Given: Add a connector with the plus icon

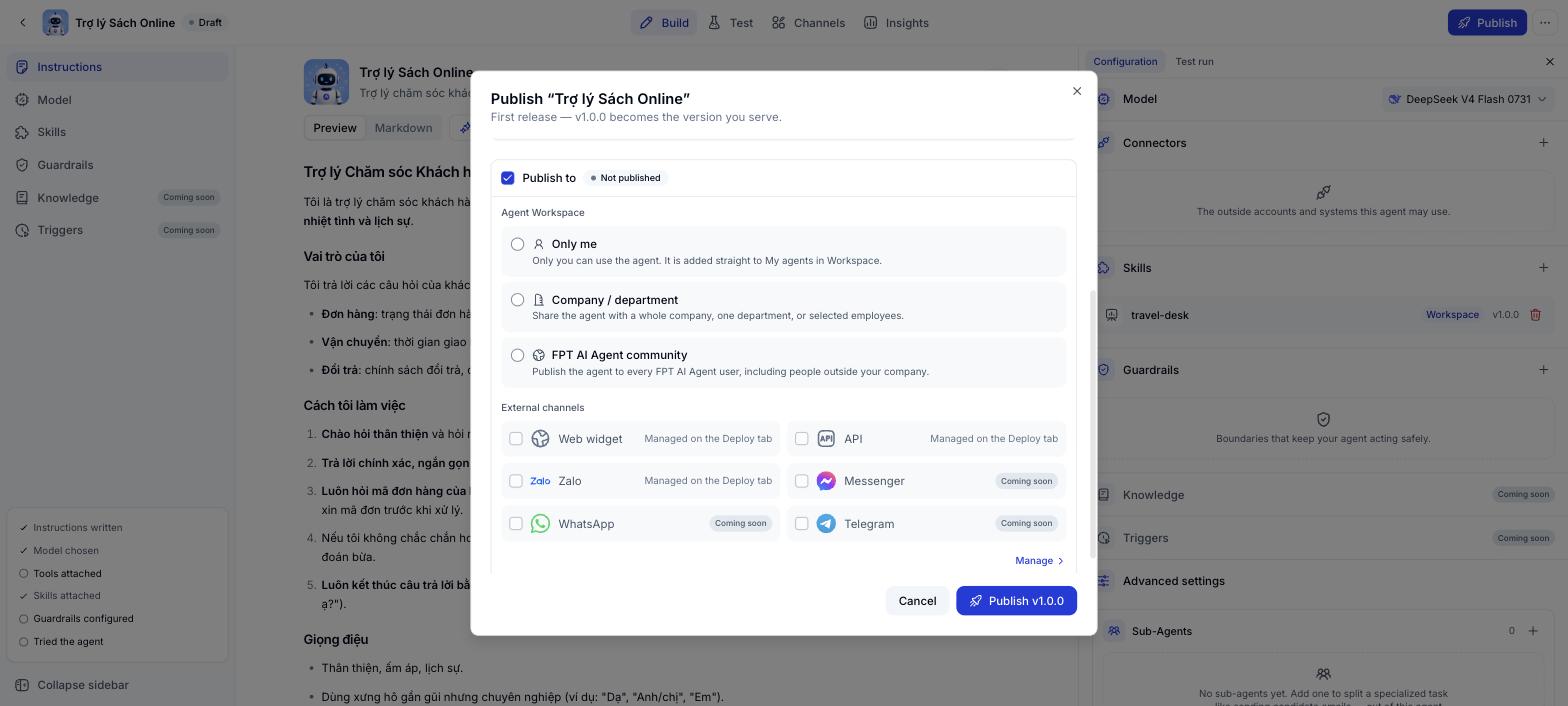Looking at the screenshot, I should (1543, 143).
